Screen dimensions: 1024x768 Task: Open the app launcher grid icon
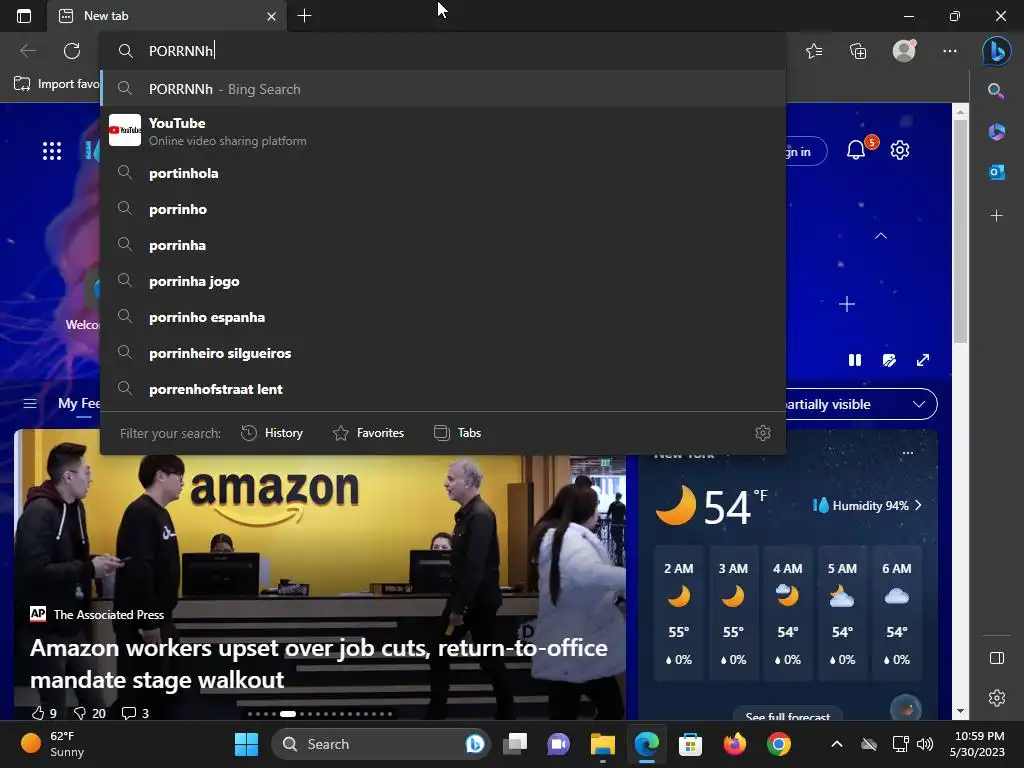[x=52, y=151]
